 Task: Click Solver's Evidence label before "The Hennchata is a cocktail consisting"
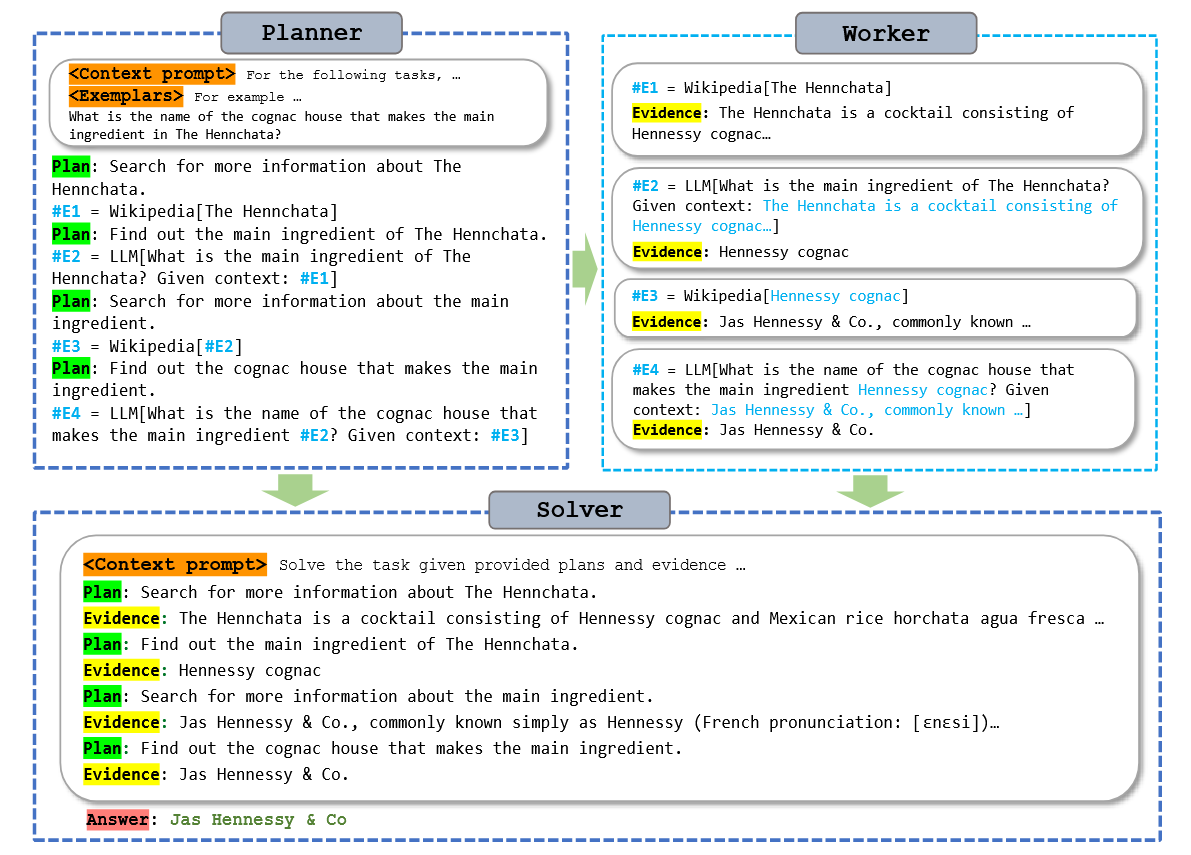(x=122, y=618)
